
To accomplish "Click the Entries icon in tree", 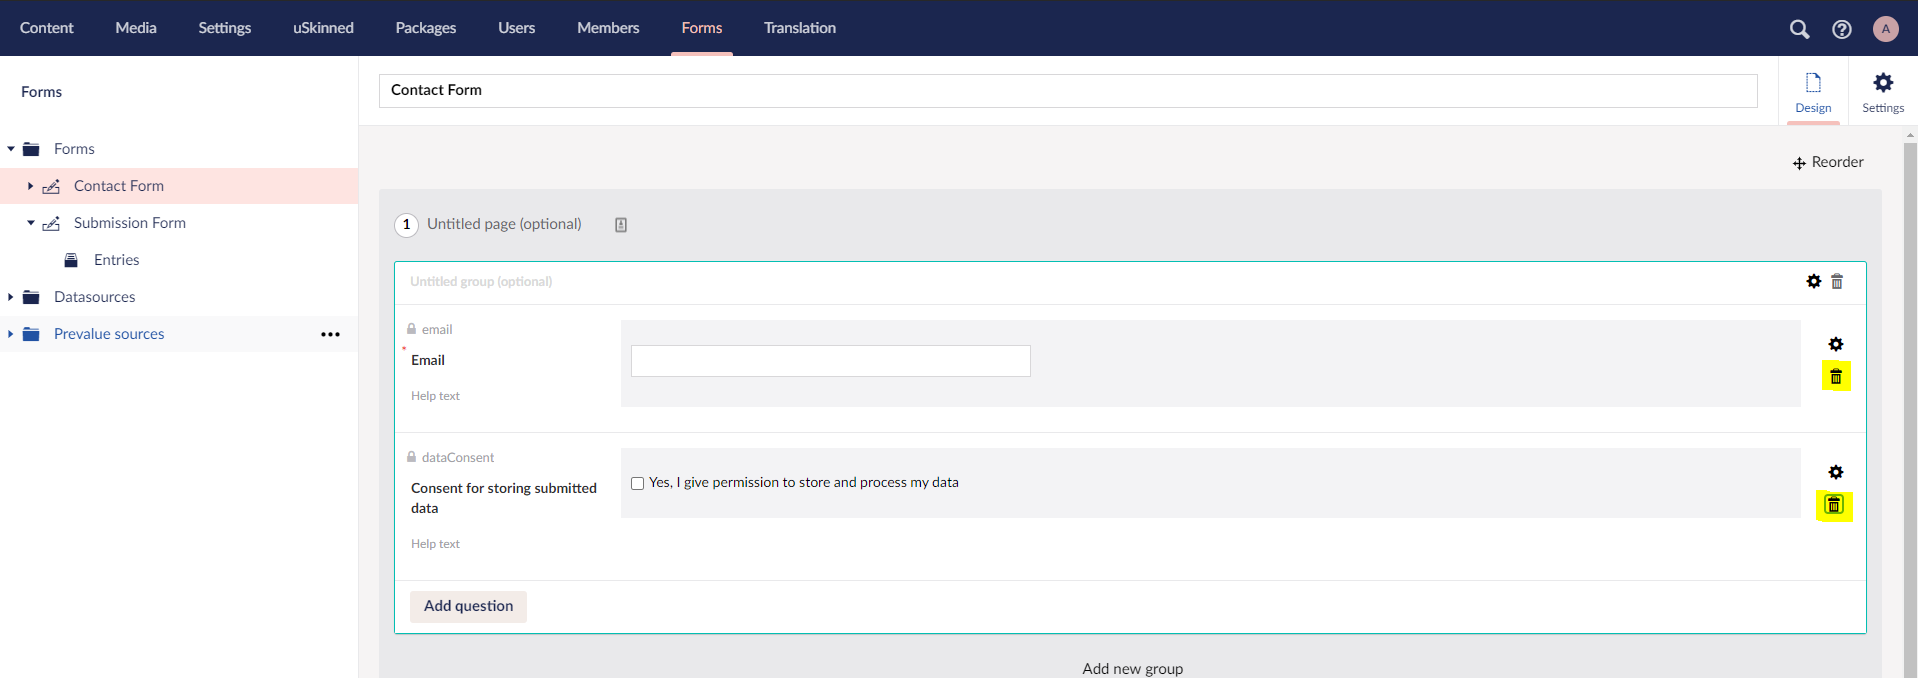I will [x=71, y=260].
